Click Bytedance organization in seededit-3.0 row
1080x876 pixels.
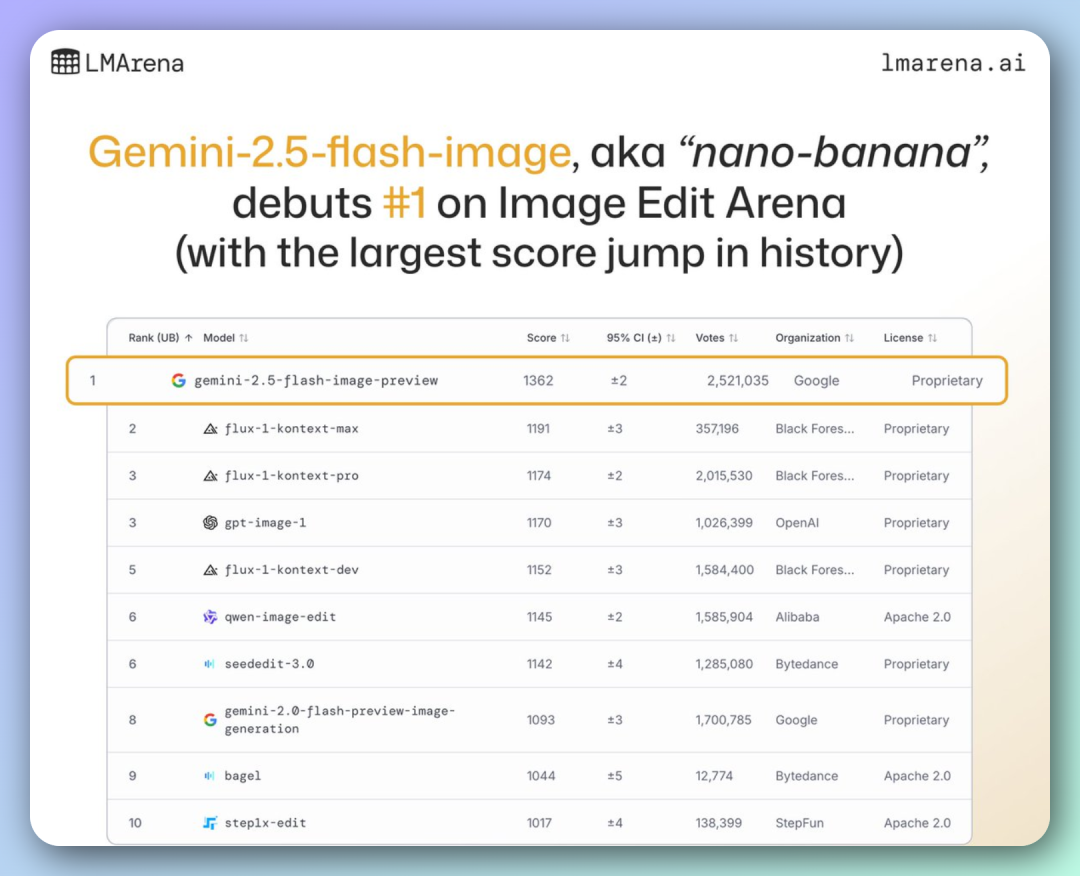pos(807,664)
